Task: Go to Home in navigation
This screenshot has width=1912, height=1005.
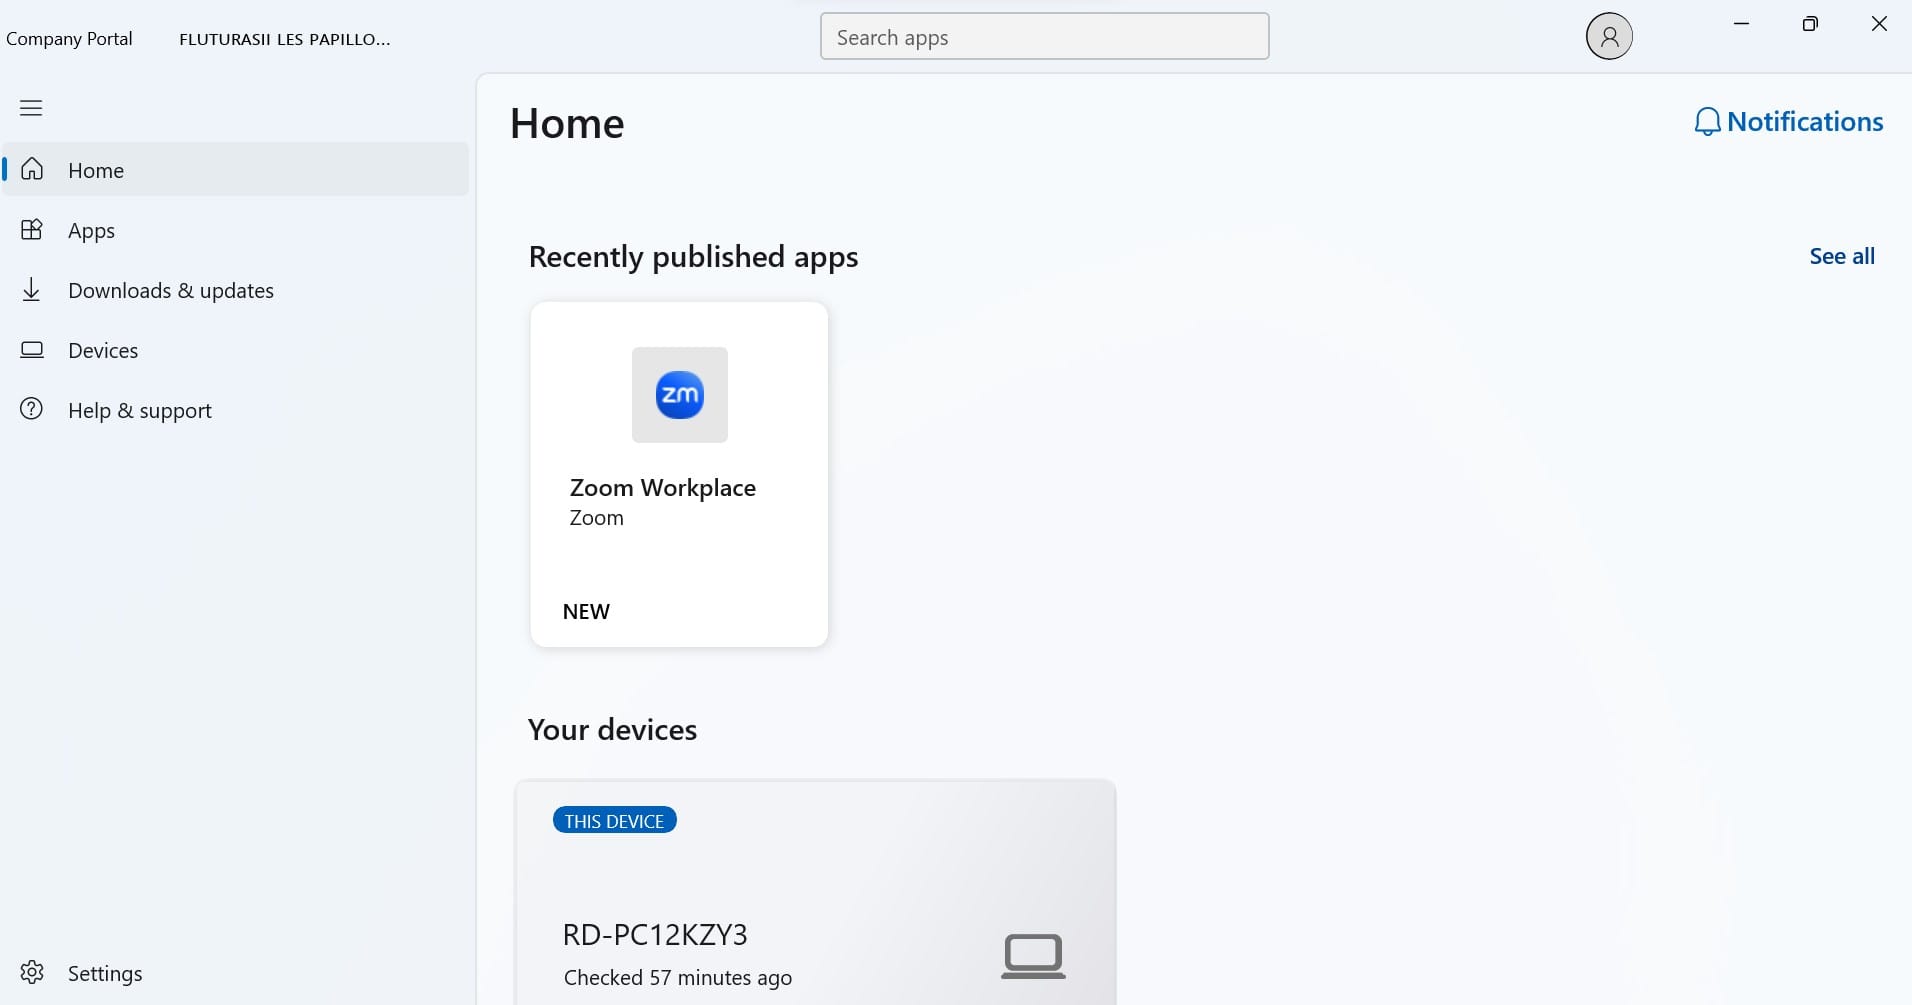Action: [236, 169]
